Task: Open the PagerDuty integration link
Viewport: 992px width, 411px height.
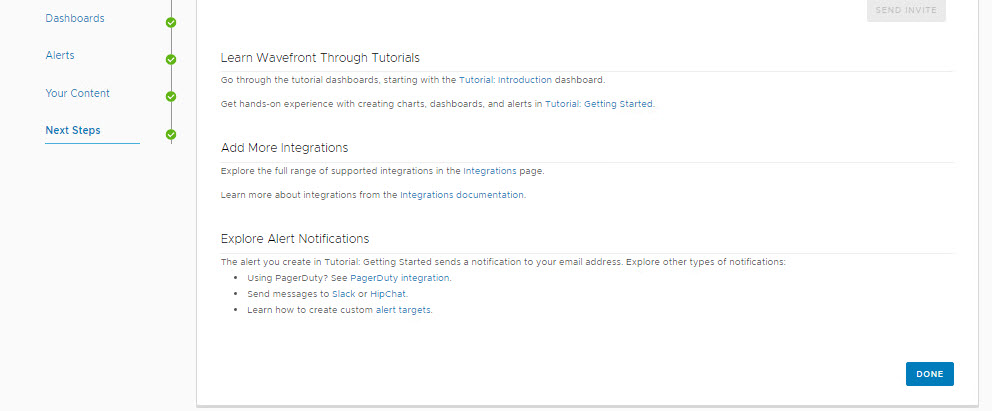Action: click(400, 278)
